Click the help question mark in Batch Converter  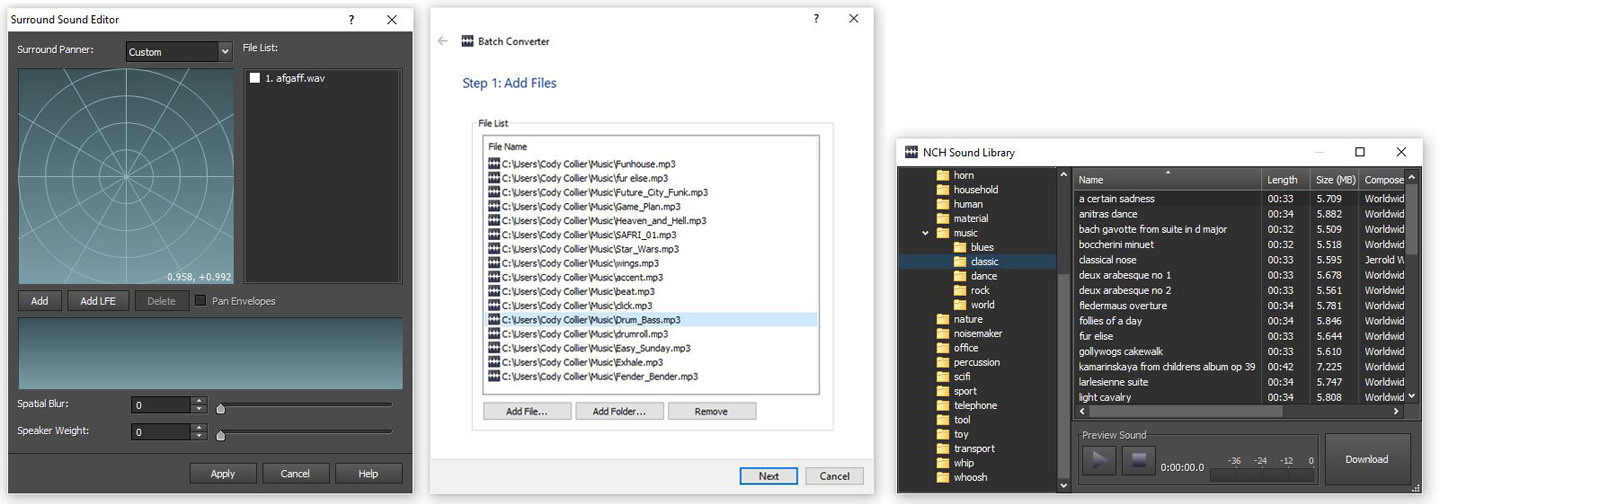click(x=816, y=18)
